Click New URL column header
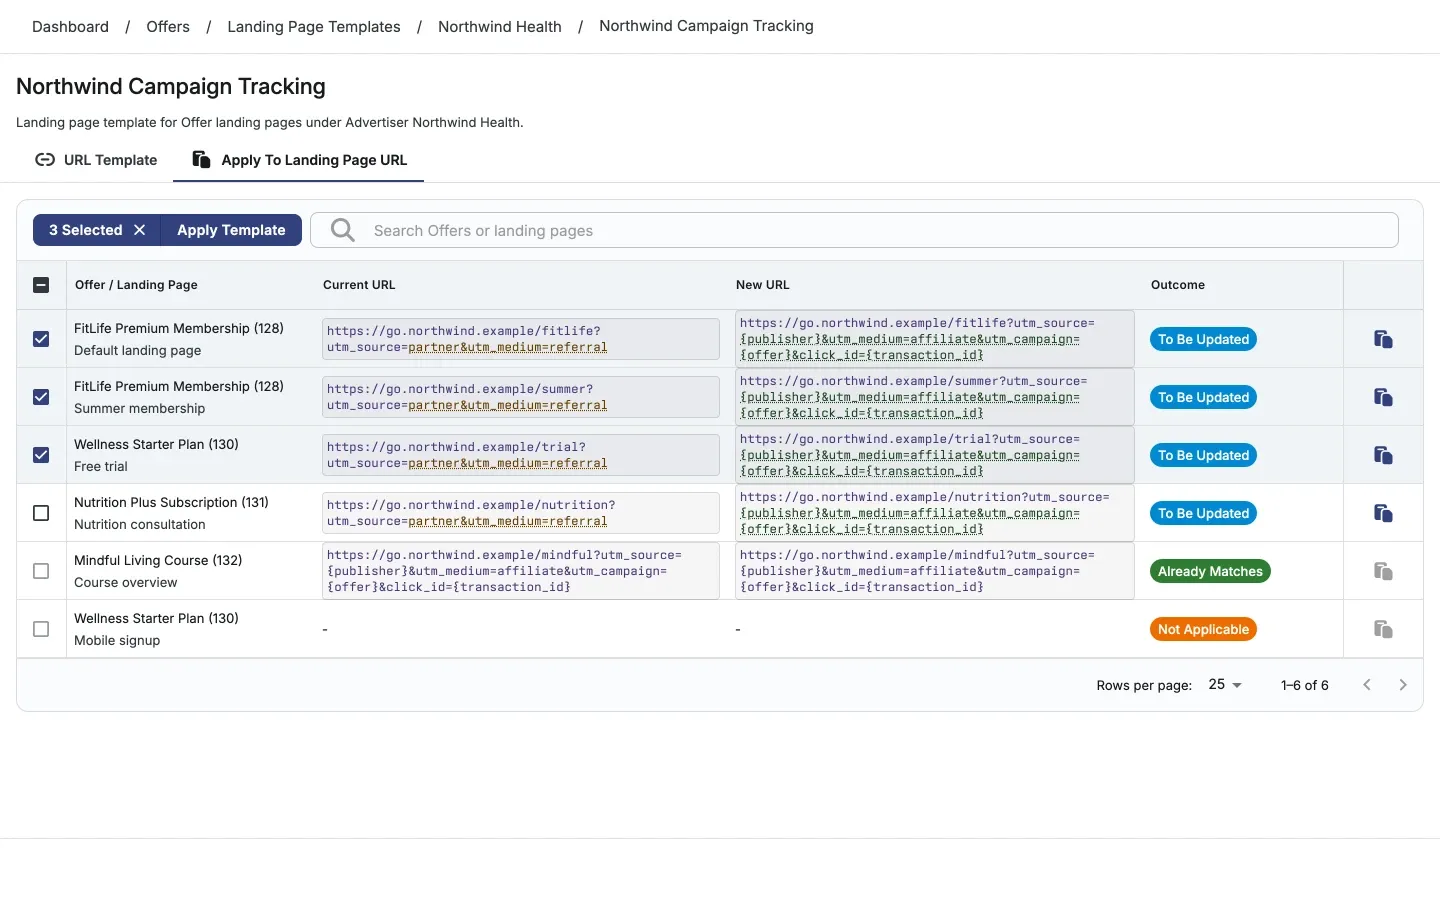This screenshot has width=1440, height=900. (763, 285)
